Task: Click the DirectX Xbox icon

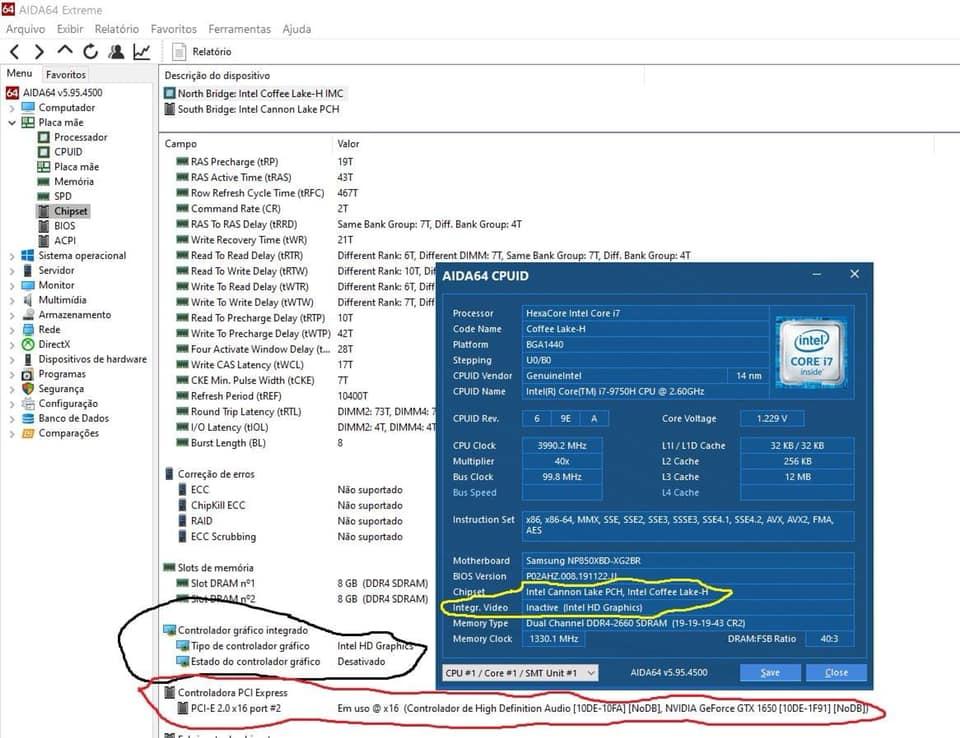Action: point(28,344)
